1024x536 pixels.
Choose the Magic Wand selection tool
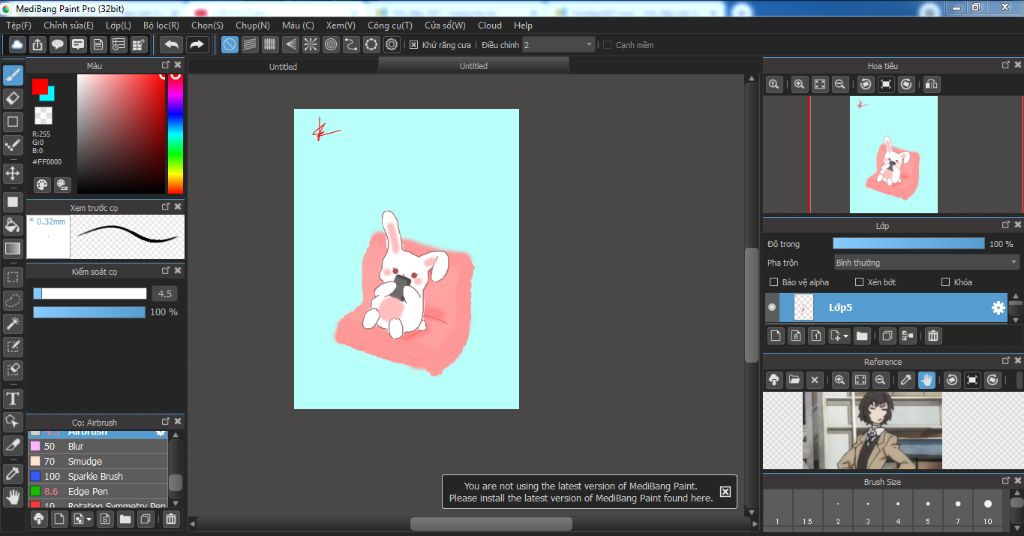13,323
